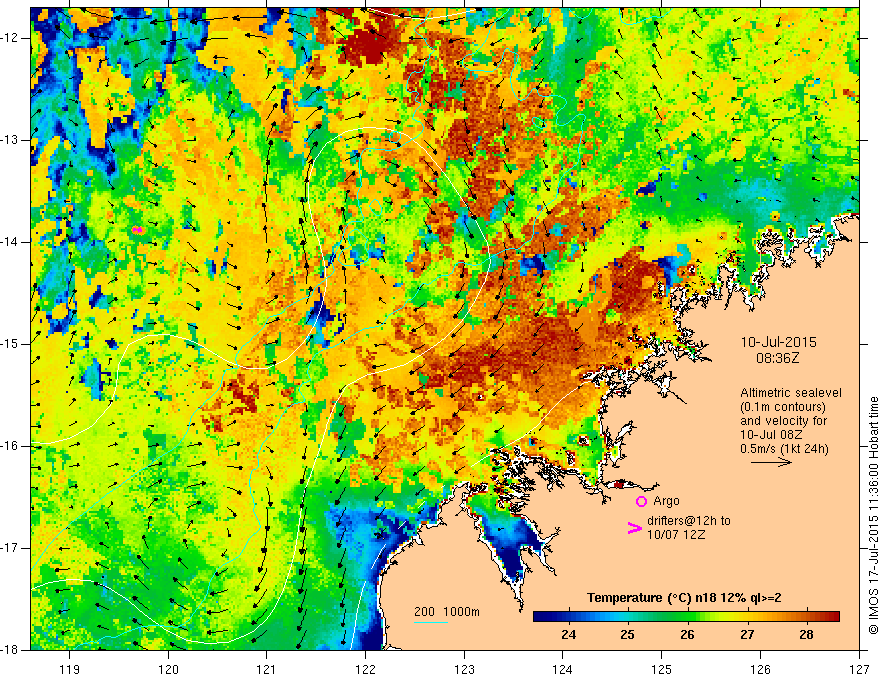
Task: Click the magenta Argo circle legend symbol
Action: pos(641,501)
